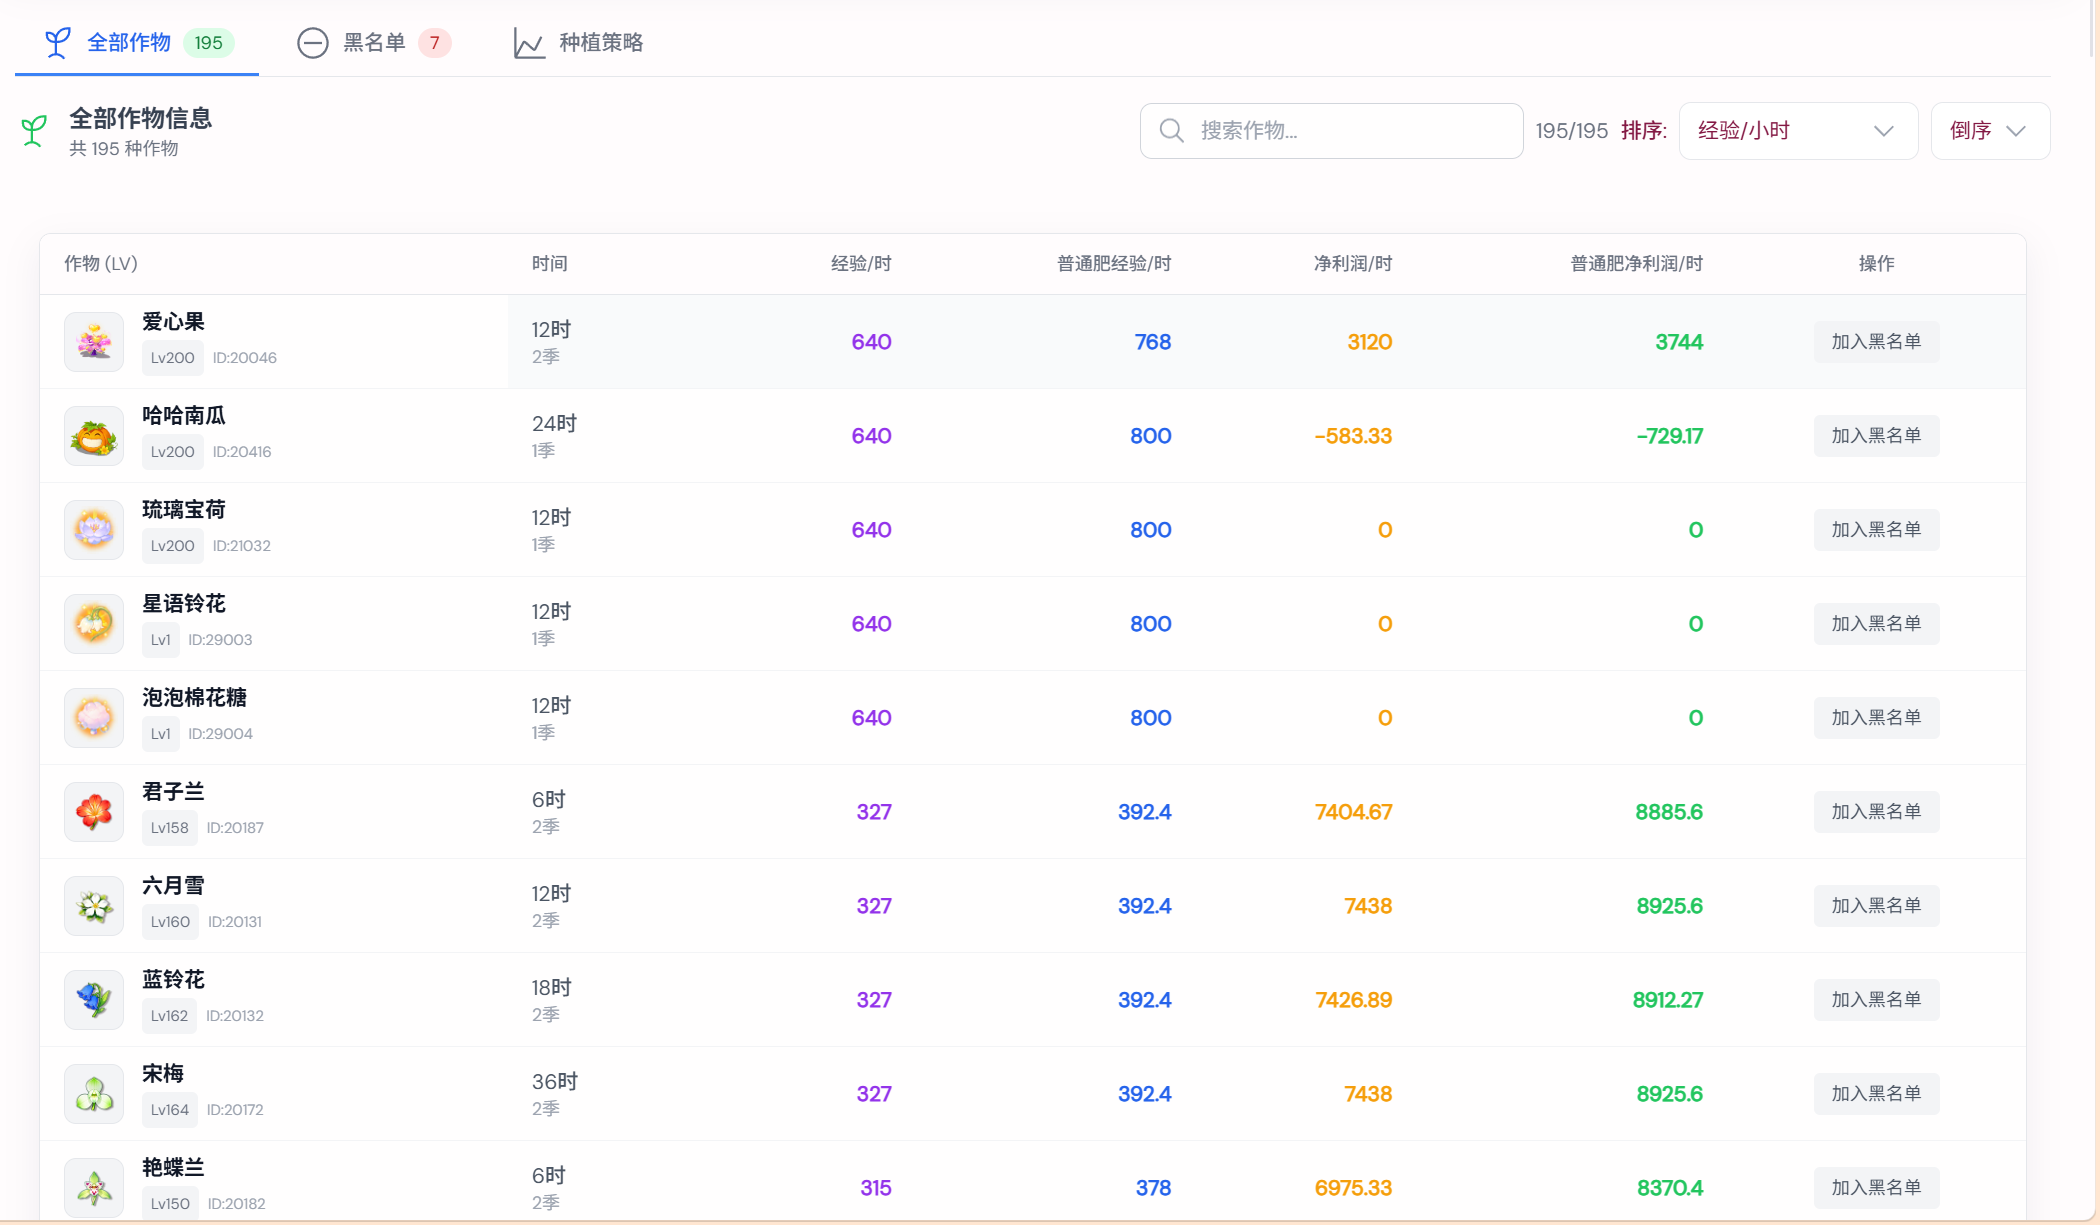2100x1225 pixels.
Task: Click the 净利润/时 column header
Action: point(1353,264)
